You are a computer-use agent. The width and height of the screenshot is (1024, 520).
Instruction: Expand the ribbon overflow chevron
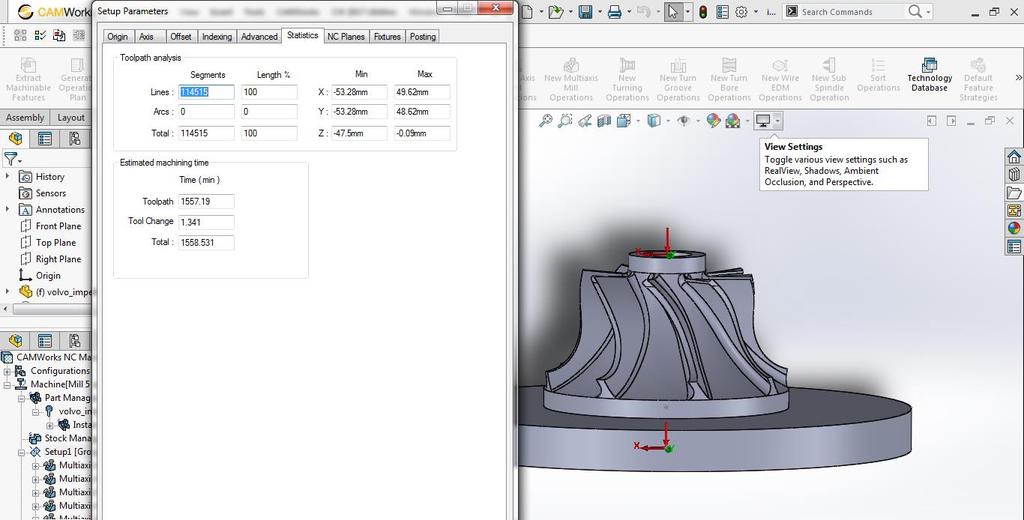(x=1017, y=78)
